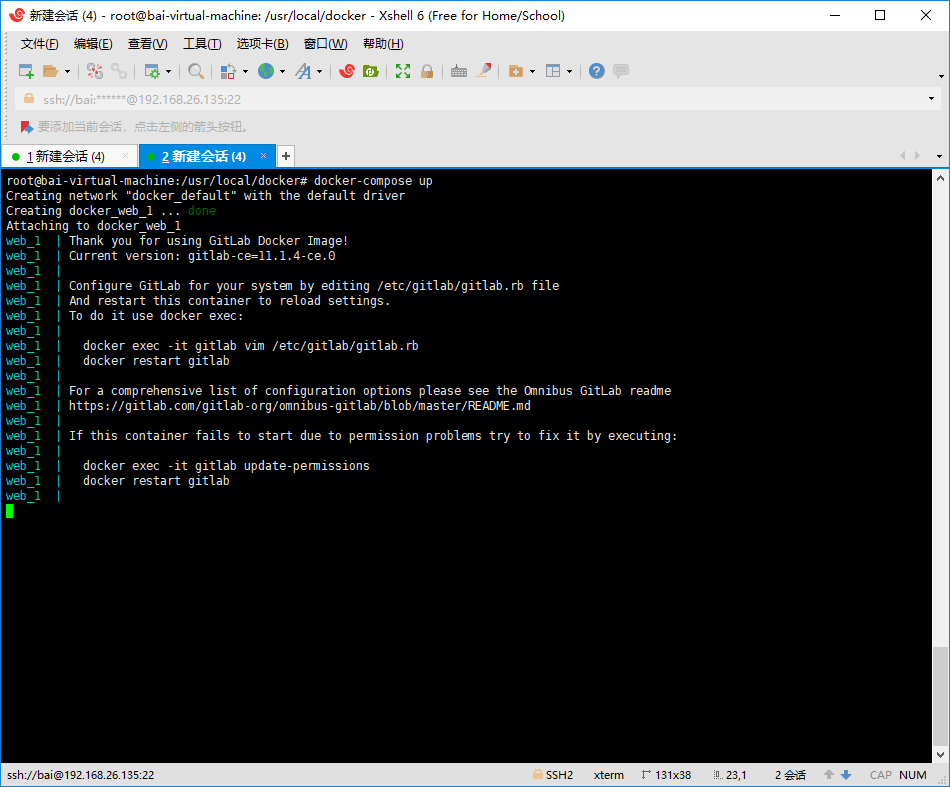Click the terminal scrollbar up arrow

click(x=940, y=178)
